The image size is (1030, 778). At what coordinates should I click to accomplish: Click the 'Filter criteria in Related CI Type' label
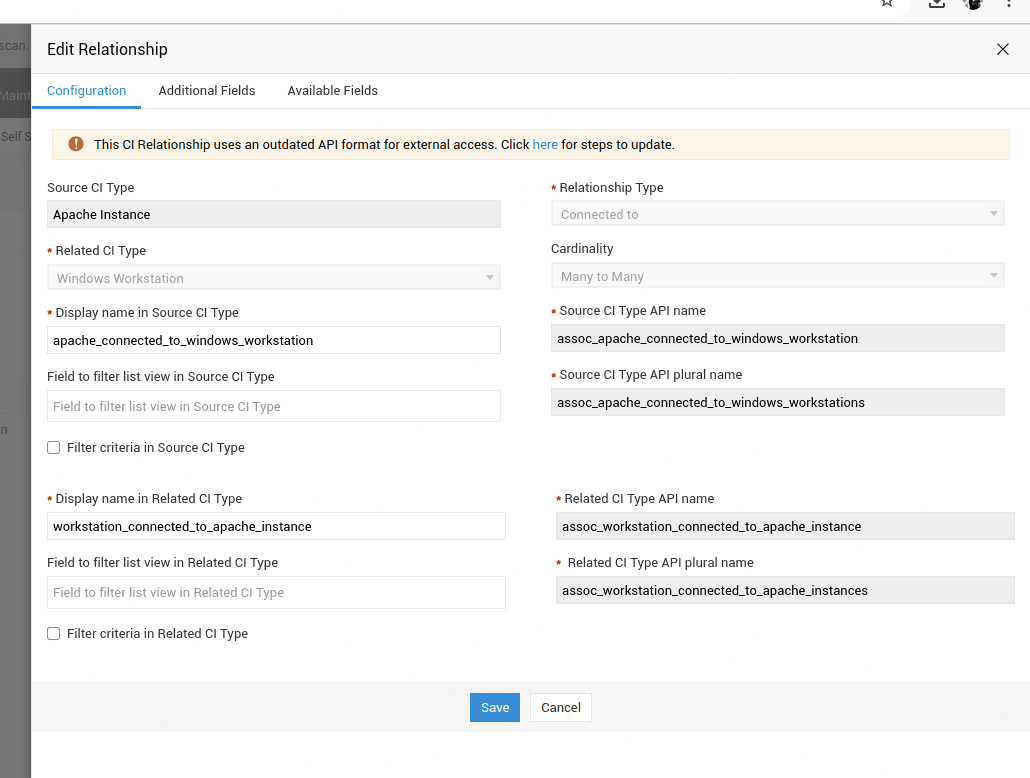click(x=158, y=633)
